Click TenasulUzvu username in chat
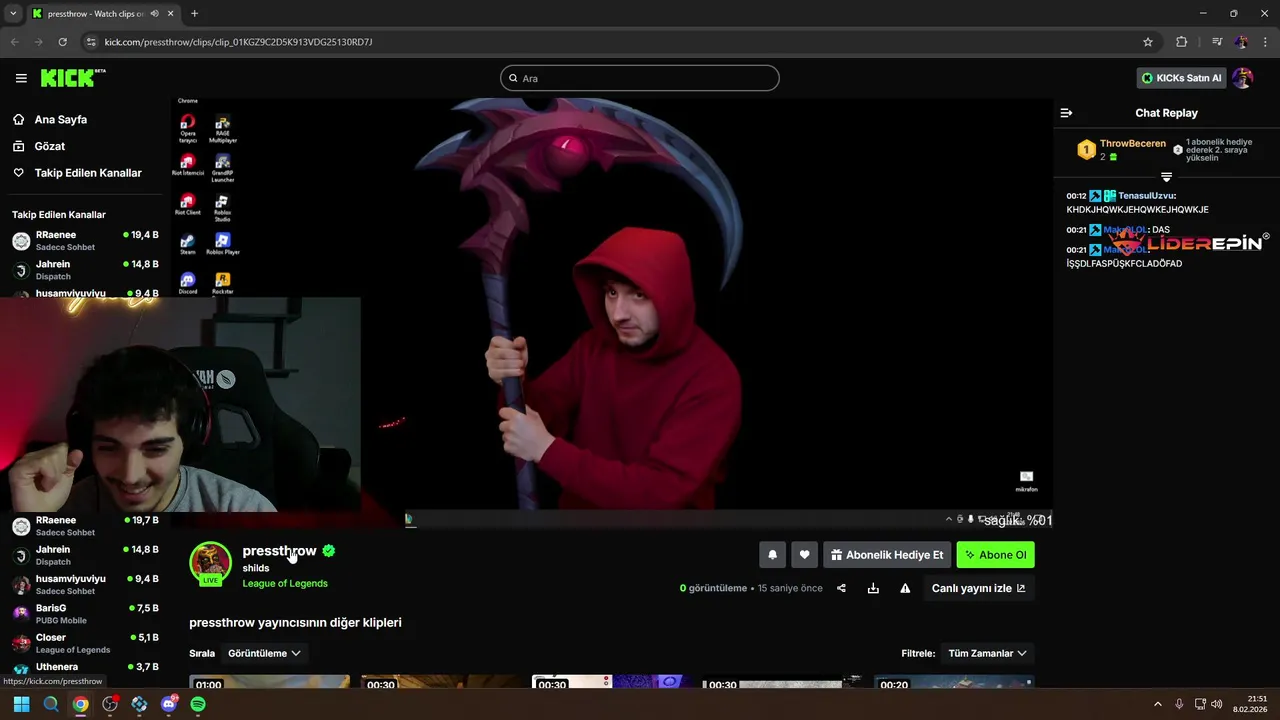Screen dimensions: 1280x720 click(x=1147, y=196)
